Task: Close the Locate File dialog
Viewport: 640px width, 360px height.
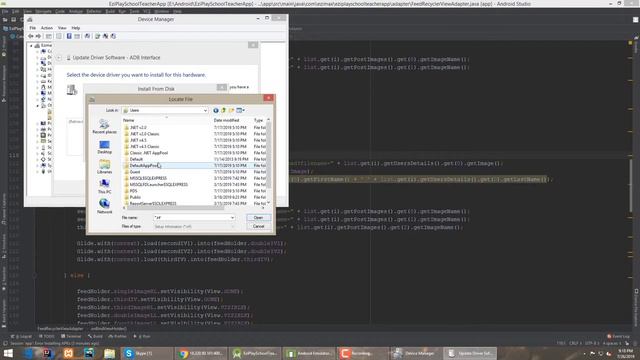Action: point(268,98)
